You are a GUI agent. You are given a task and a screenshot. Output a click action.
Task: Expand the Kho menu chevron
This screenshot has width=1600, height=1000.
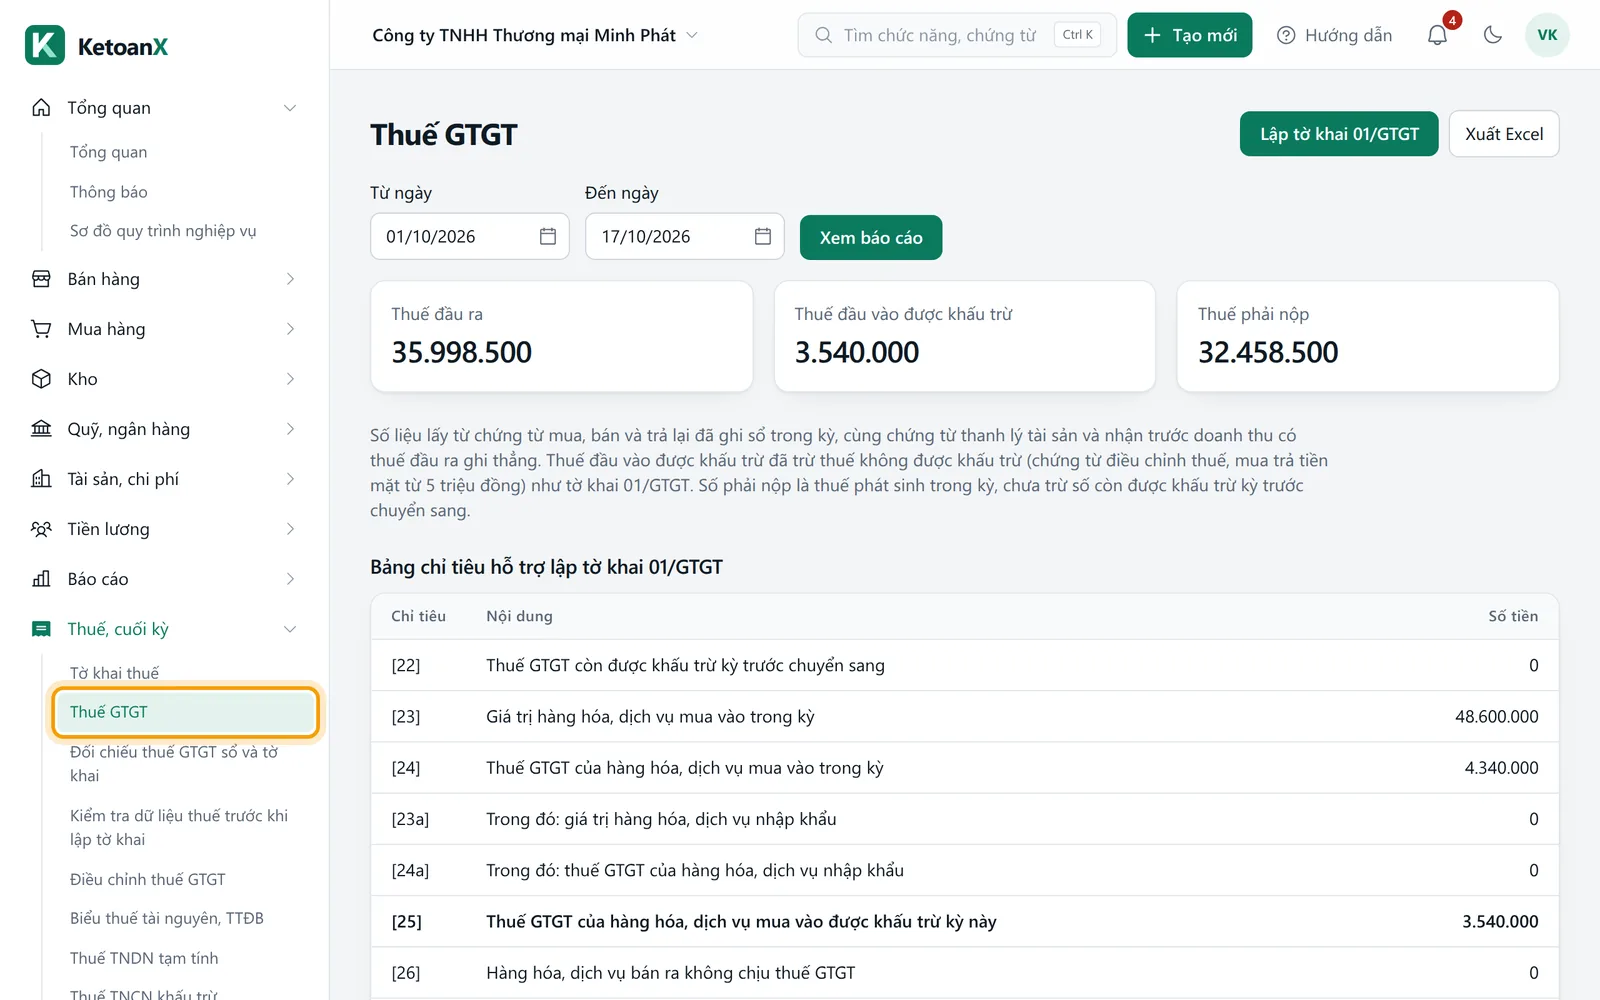(290, 379)
